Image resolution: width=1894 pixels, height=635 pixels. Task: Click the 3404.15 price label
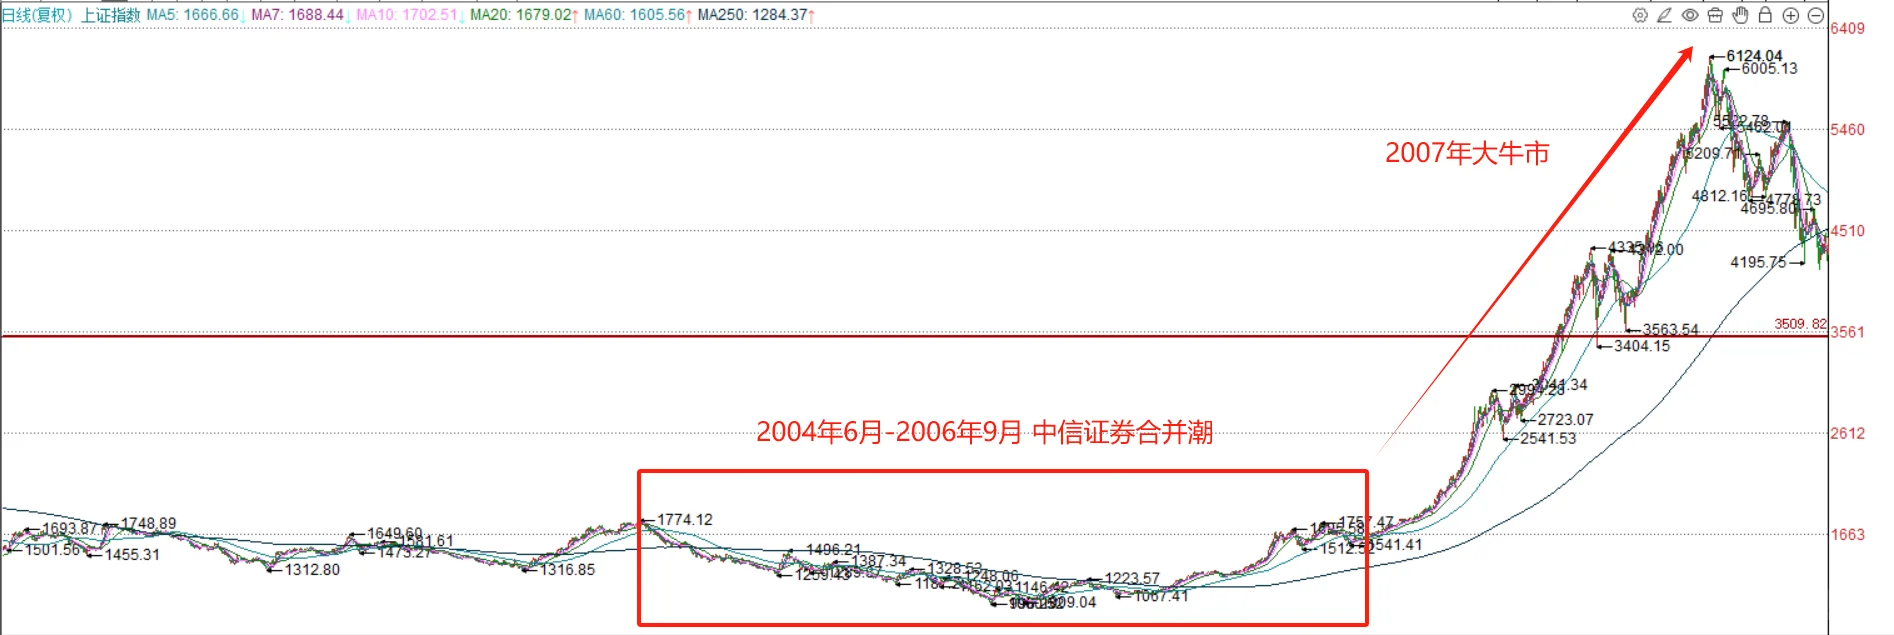tap(1642, 346)
